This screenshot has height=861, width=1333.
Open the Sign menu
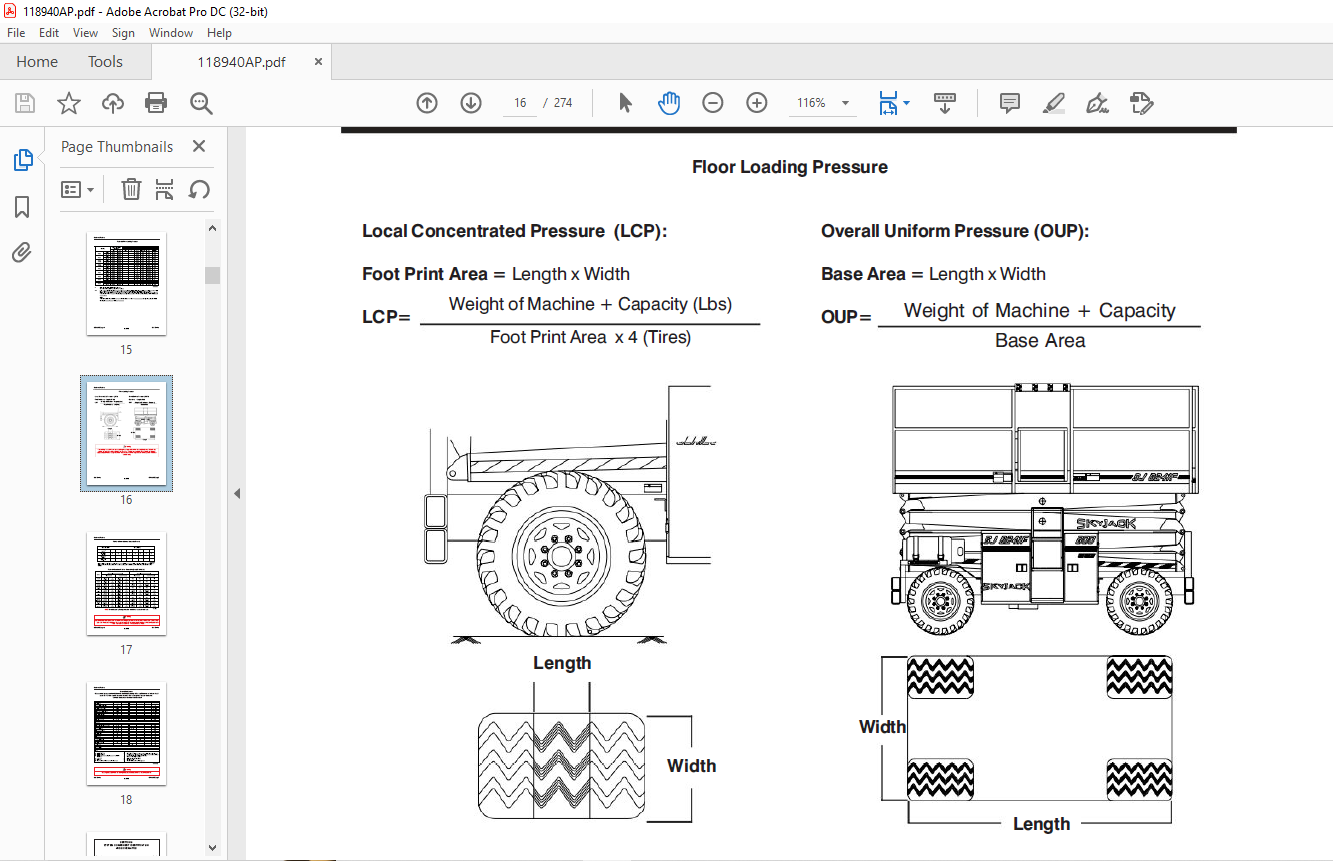[x=123, y=33]
